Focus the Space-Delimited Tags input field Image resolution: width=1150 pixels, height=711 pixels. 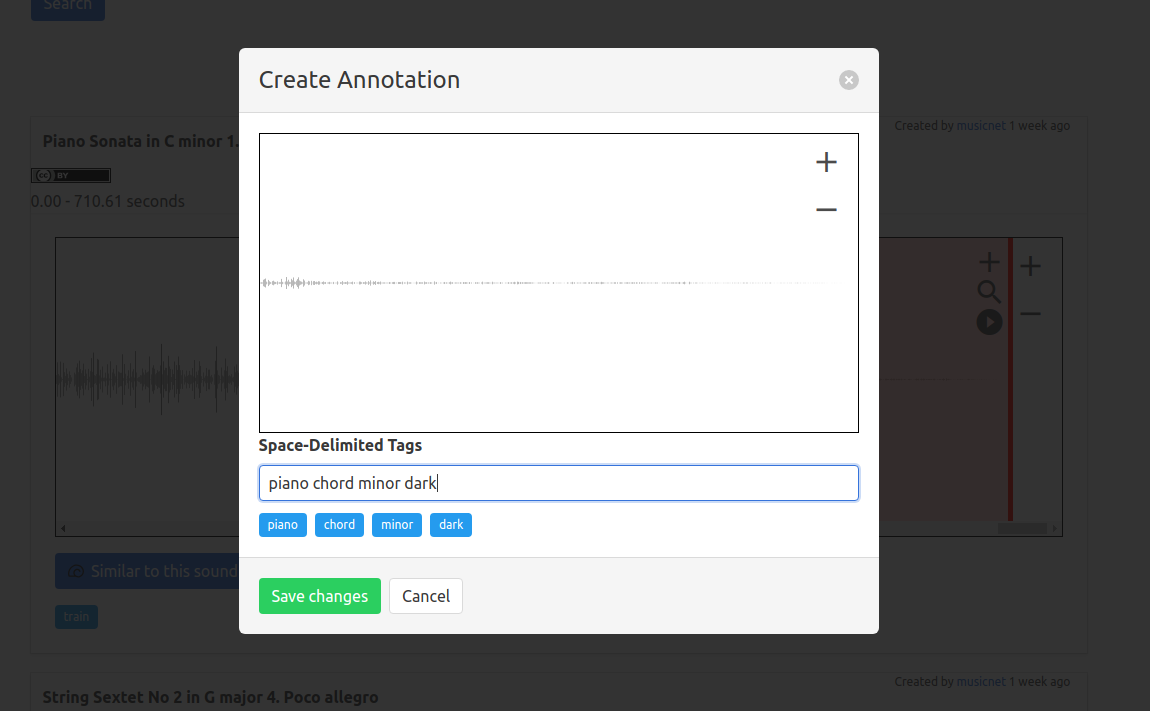coord(558,483)
